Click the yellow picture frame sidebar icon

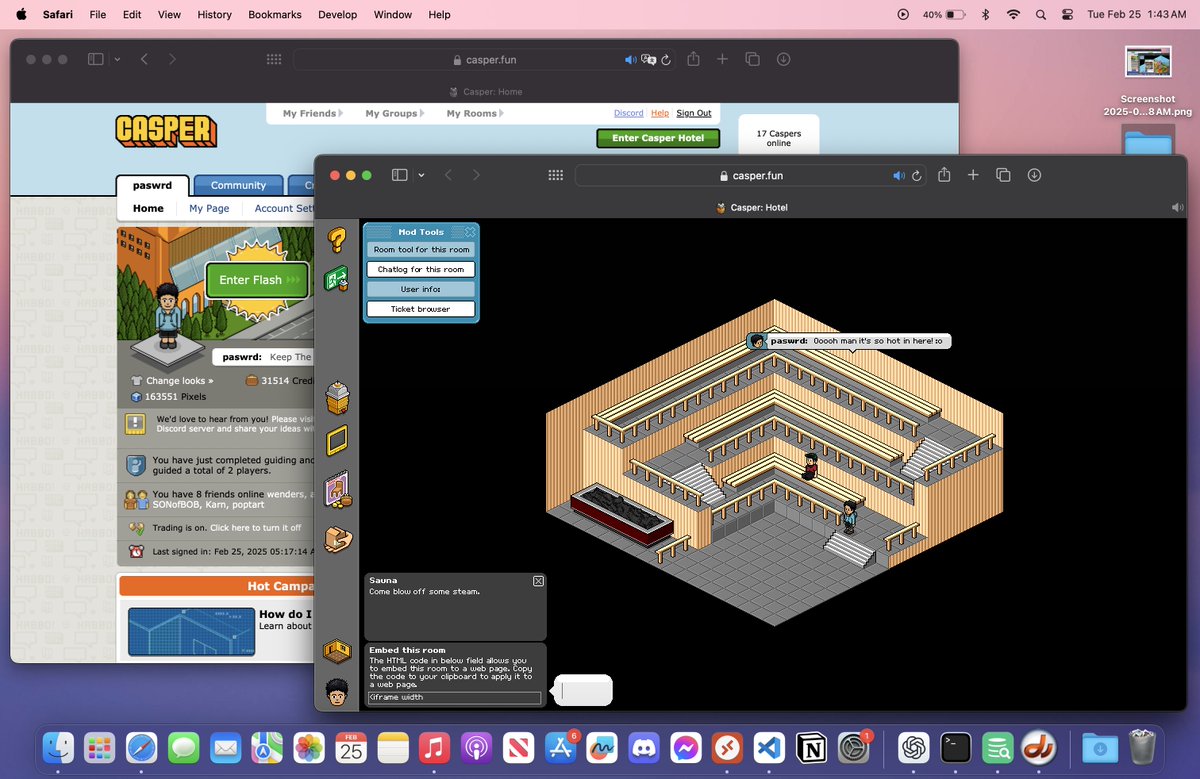(337, 440)
